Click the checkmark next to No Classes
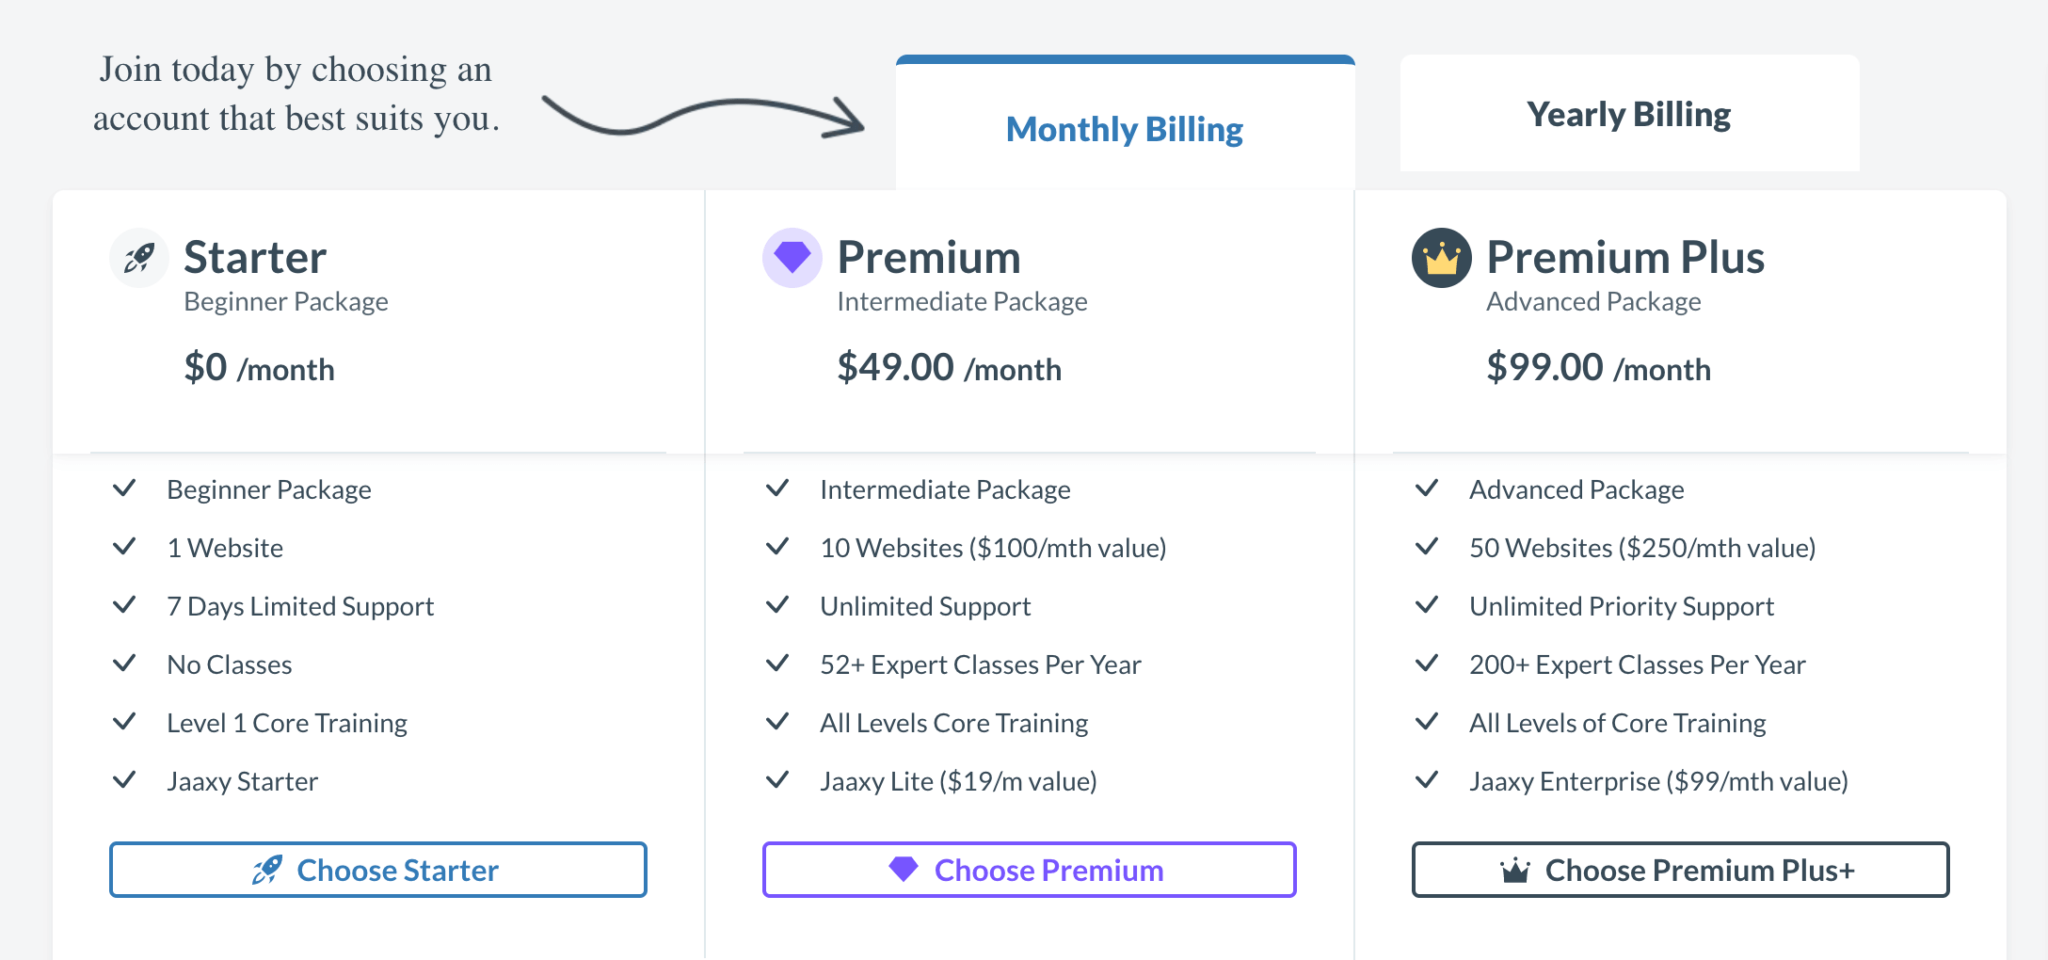 point(124,663)
